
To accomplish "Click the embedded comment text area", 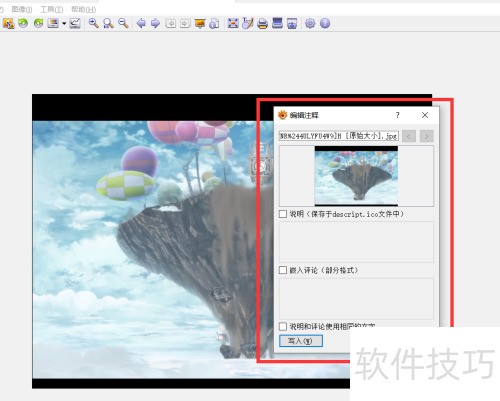I will pos(356,298).
